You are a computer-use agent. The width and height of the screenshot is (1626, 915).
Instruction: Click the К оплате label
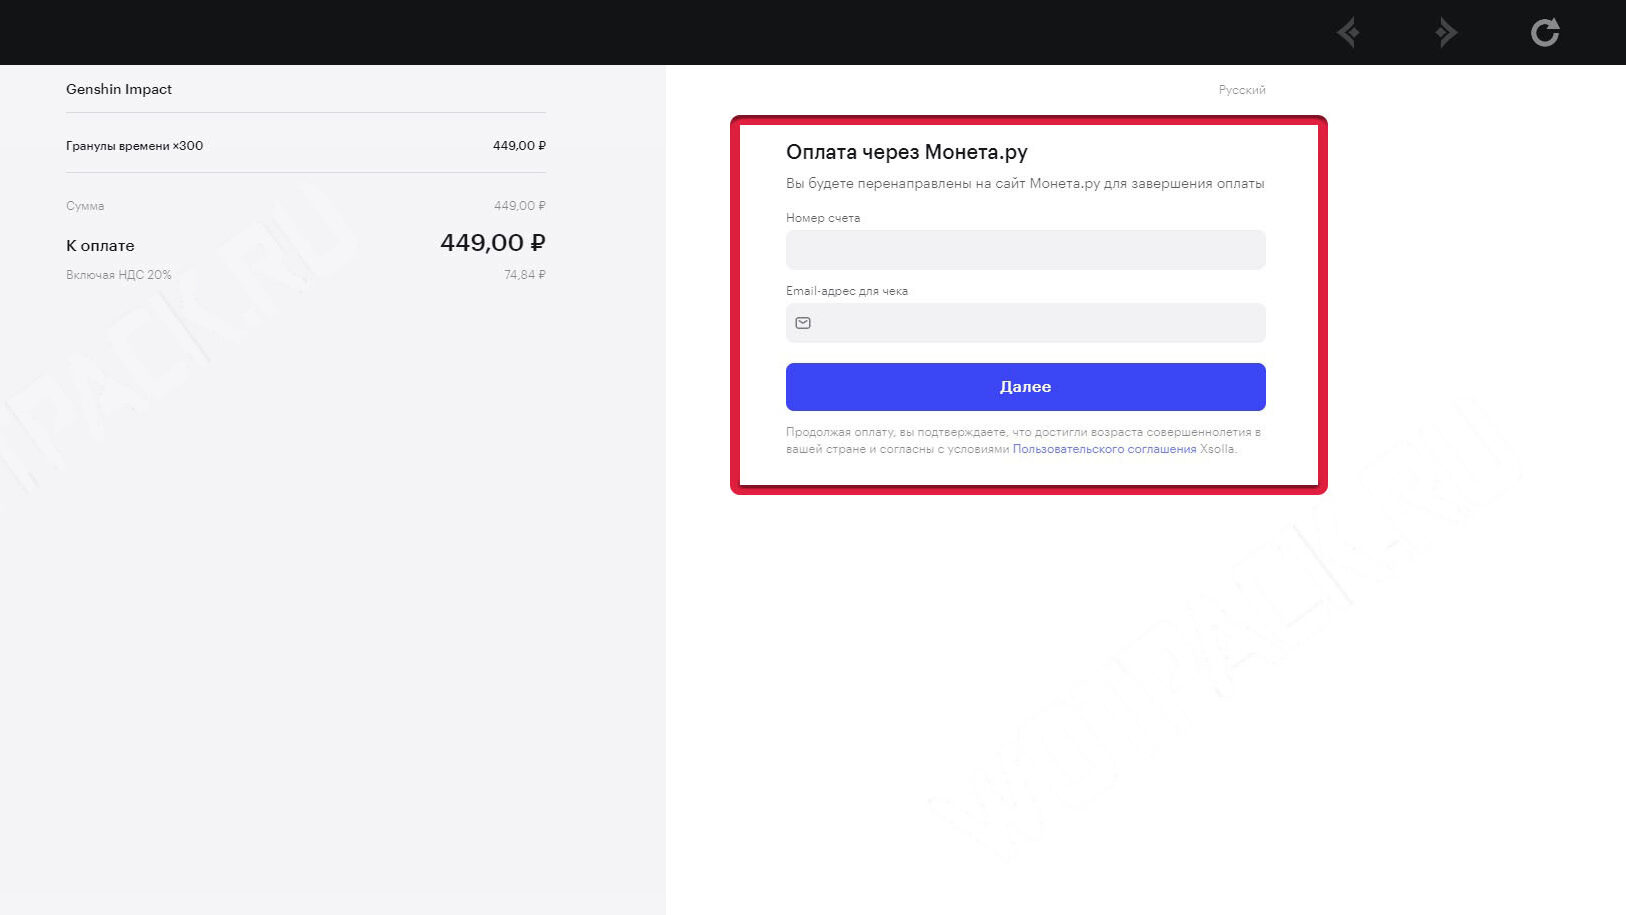coord(100,246)
